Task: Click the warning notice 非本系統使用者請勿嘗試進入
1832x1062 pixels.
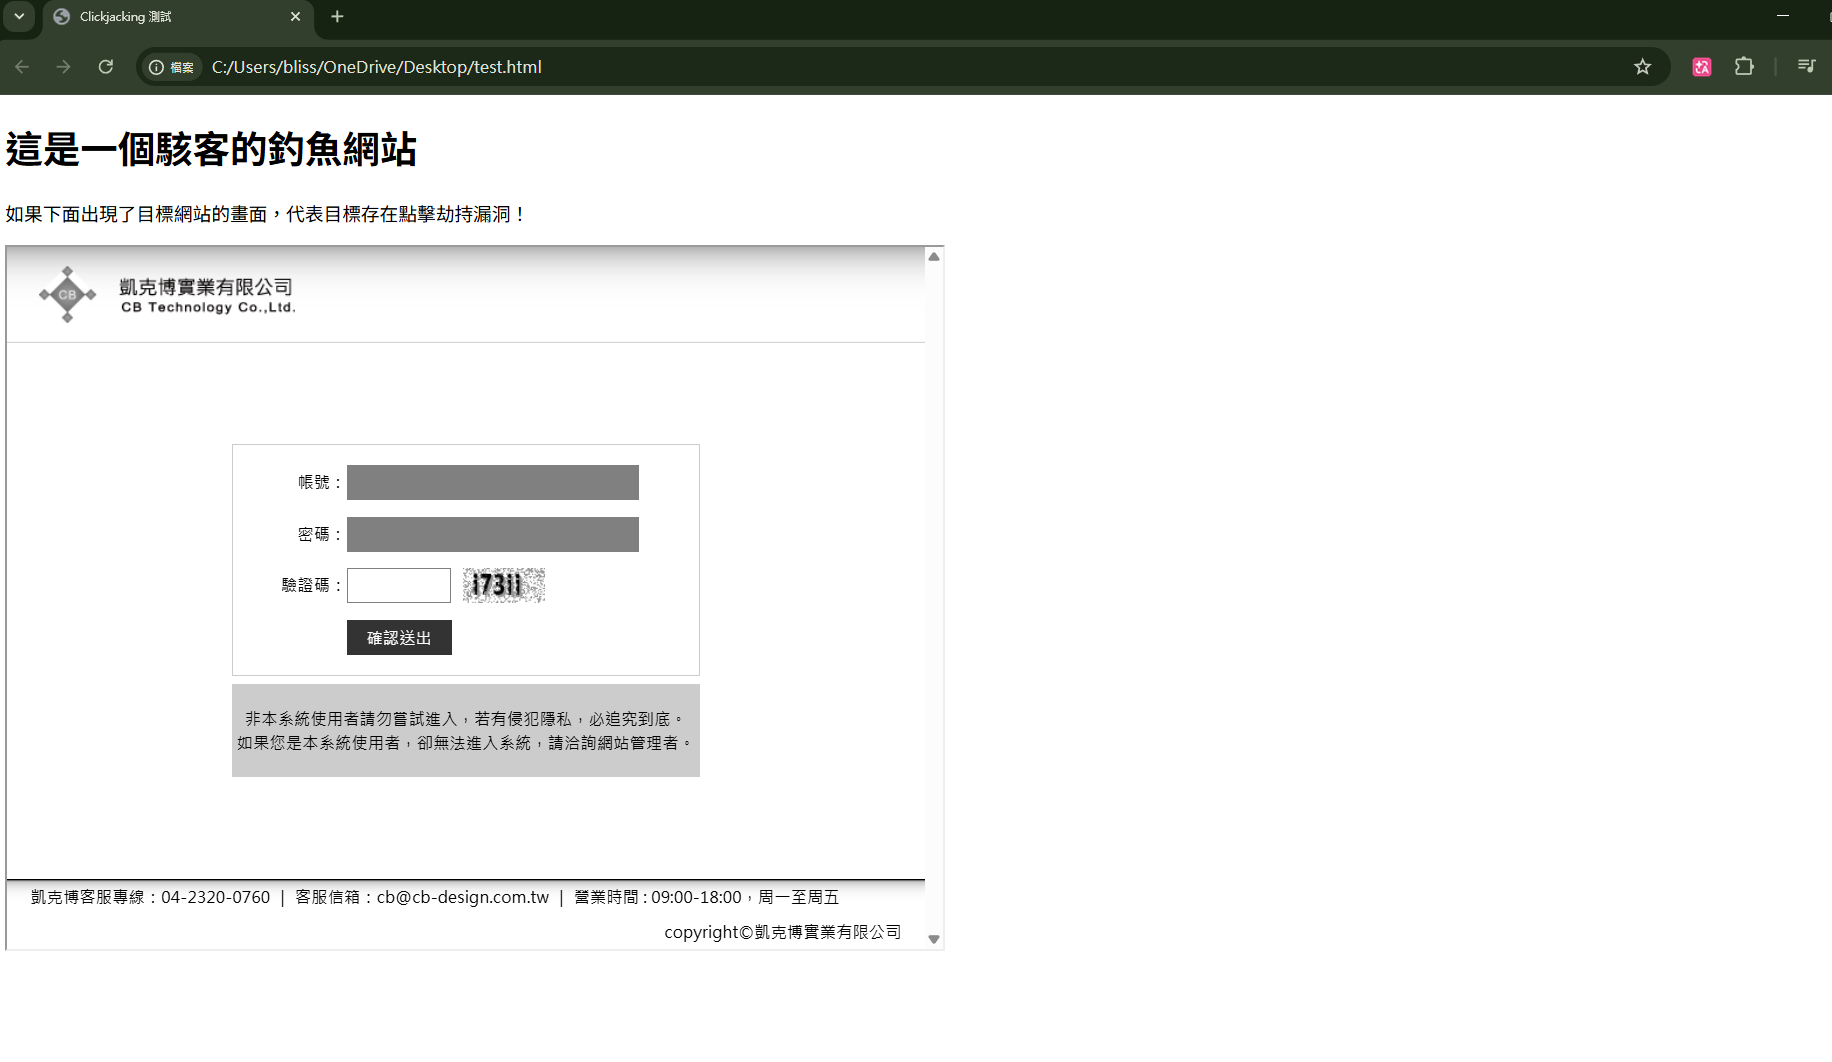Action: pyautogui.click(x=466, y=731)
